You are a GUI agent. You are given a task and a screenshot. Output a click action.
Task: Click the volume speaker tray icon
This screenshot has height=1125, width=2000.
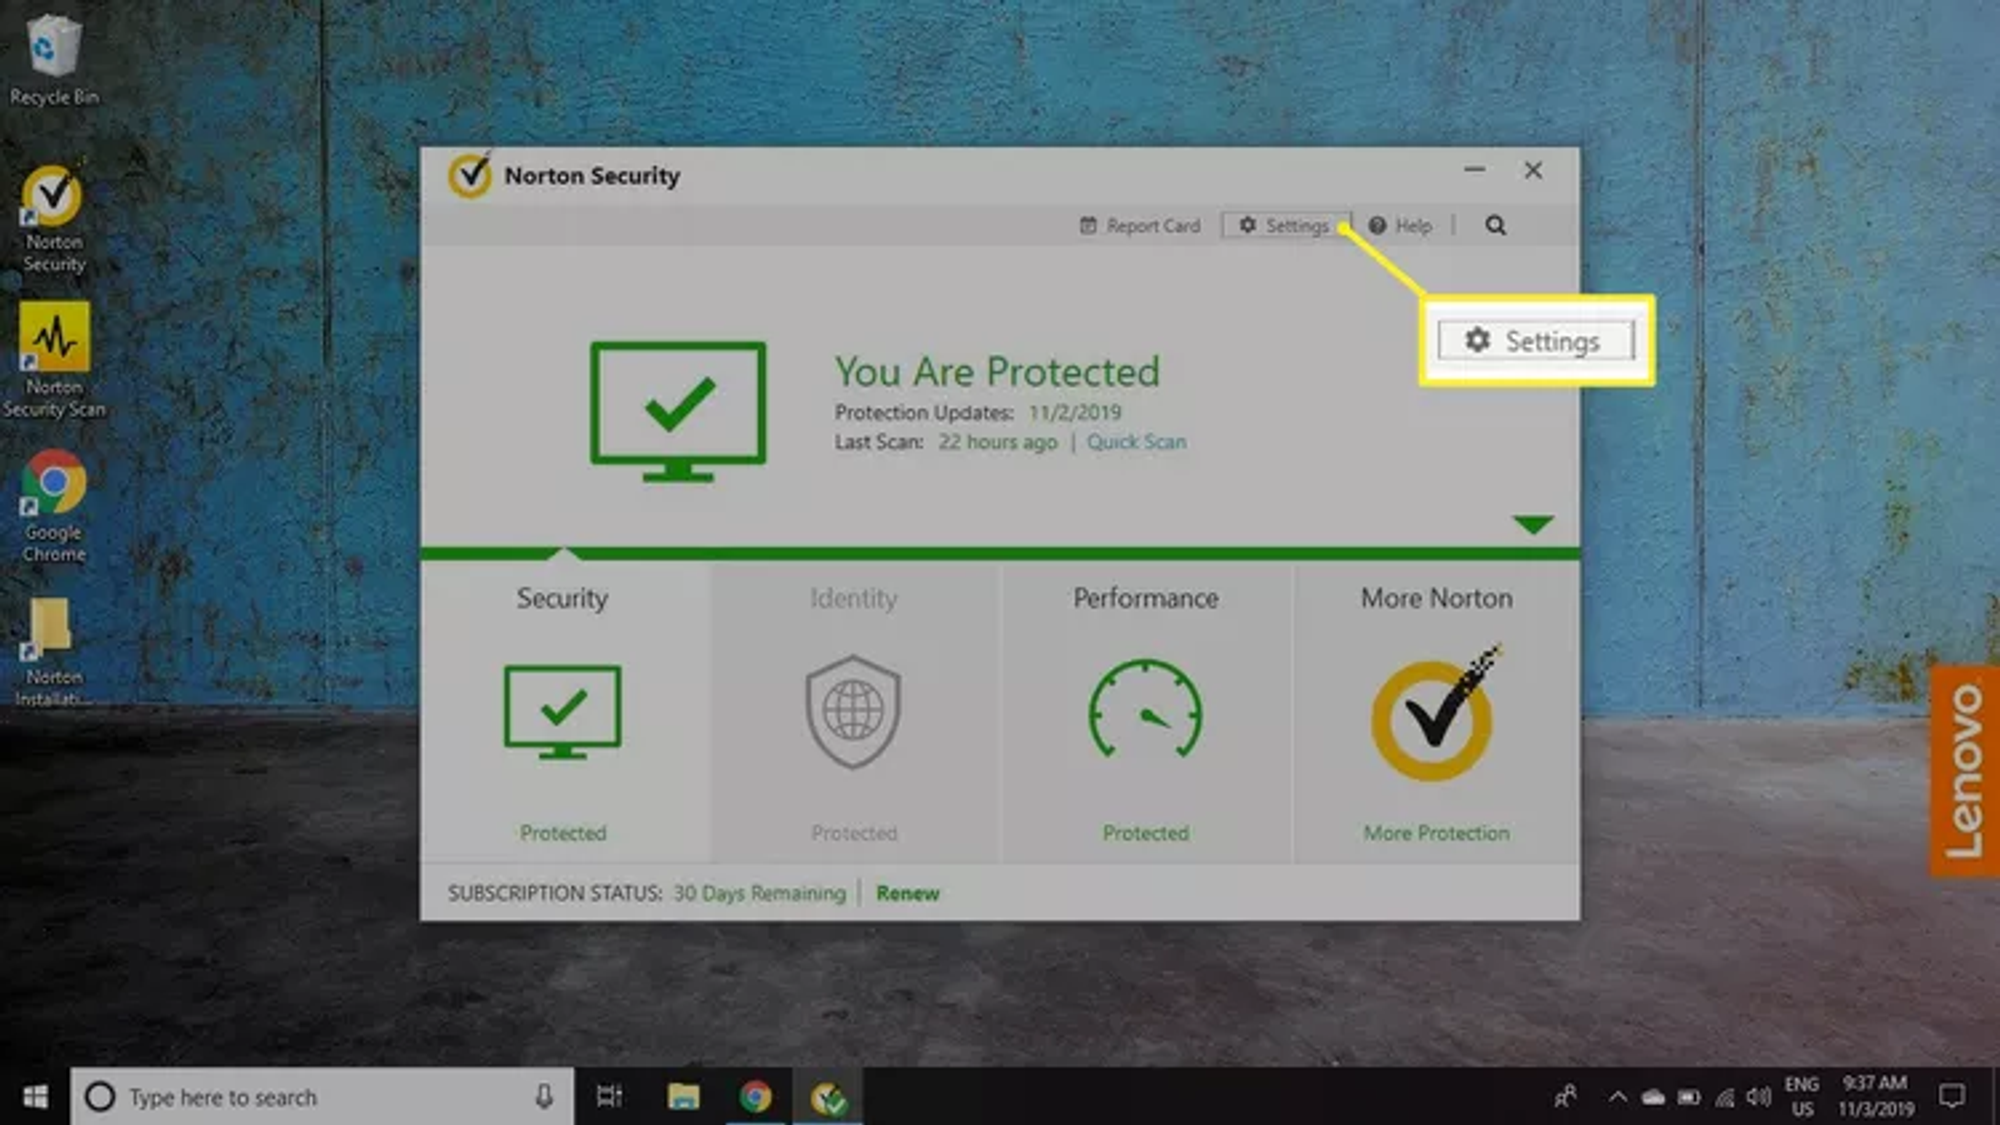click(x=1758, y=1097)
